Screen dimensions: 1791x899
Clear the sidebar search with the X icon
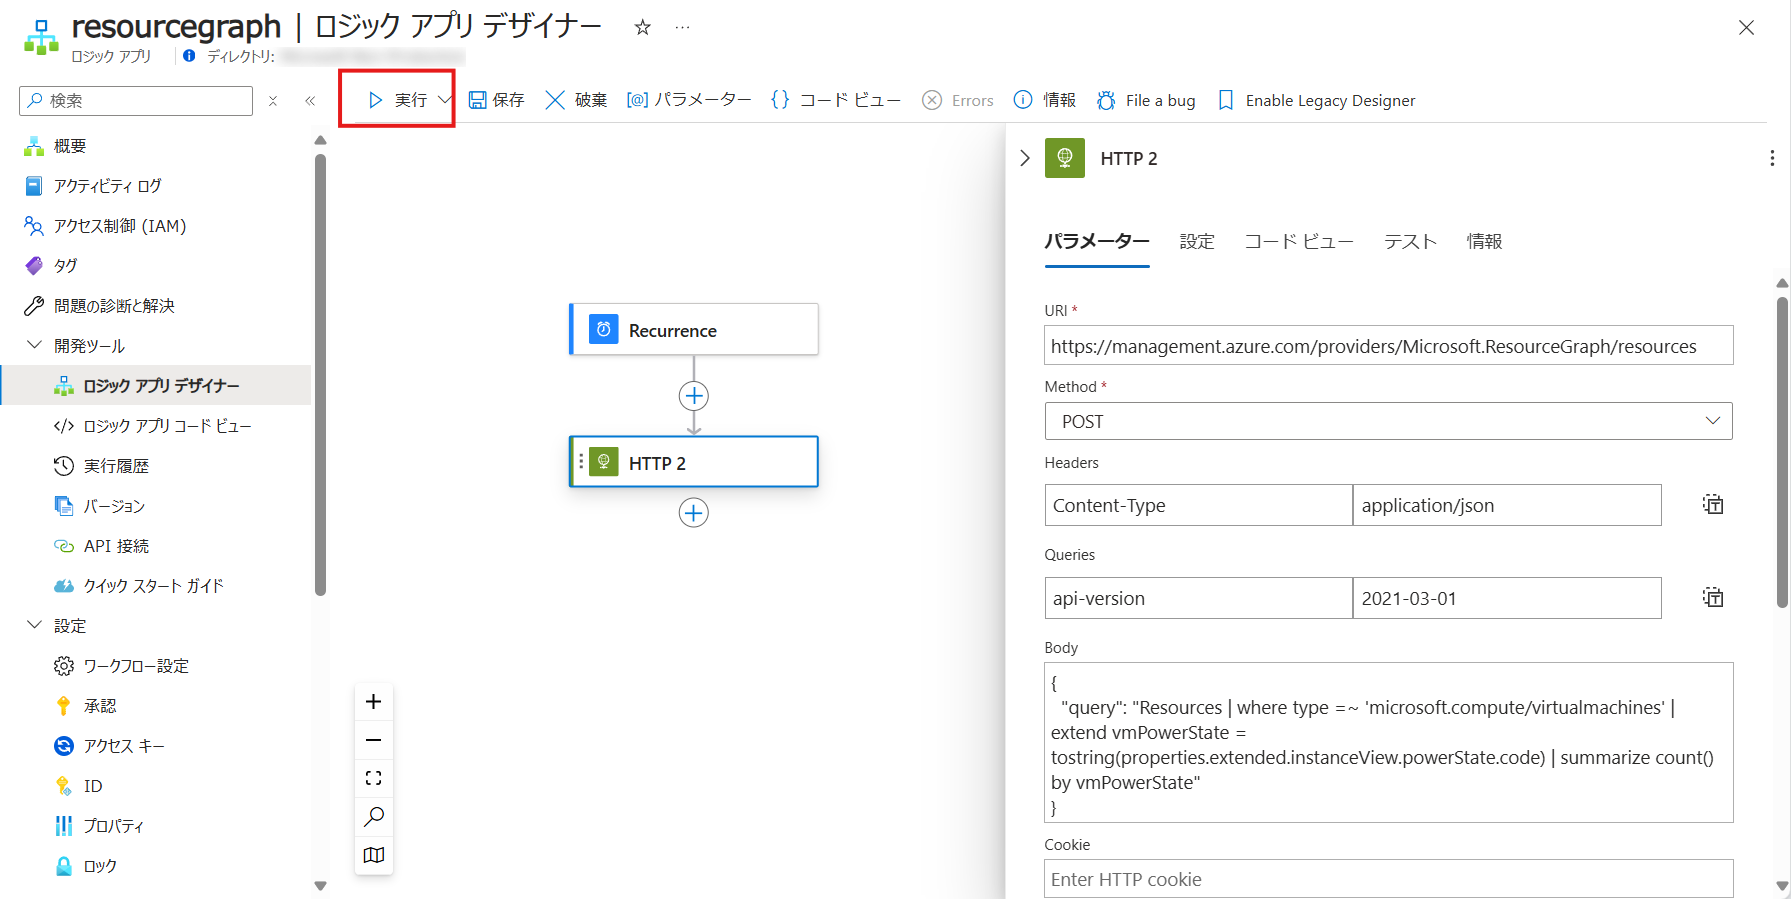click(x=273, y=101)
